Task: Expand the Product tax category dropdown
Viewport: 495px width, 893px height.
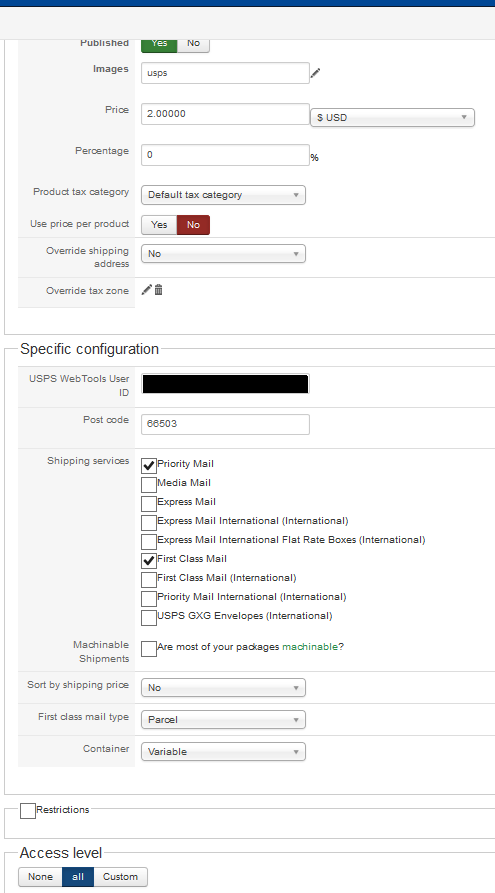Action: click(x=223, y=195)
